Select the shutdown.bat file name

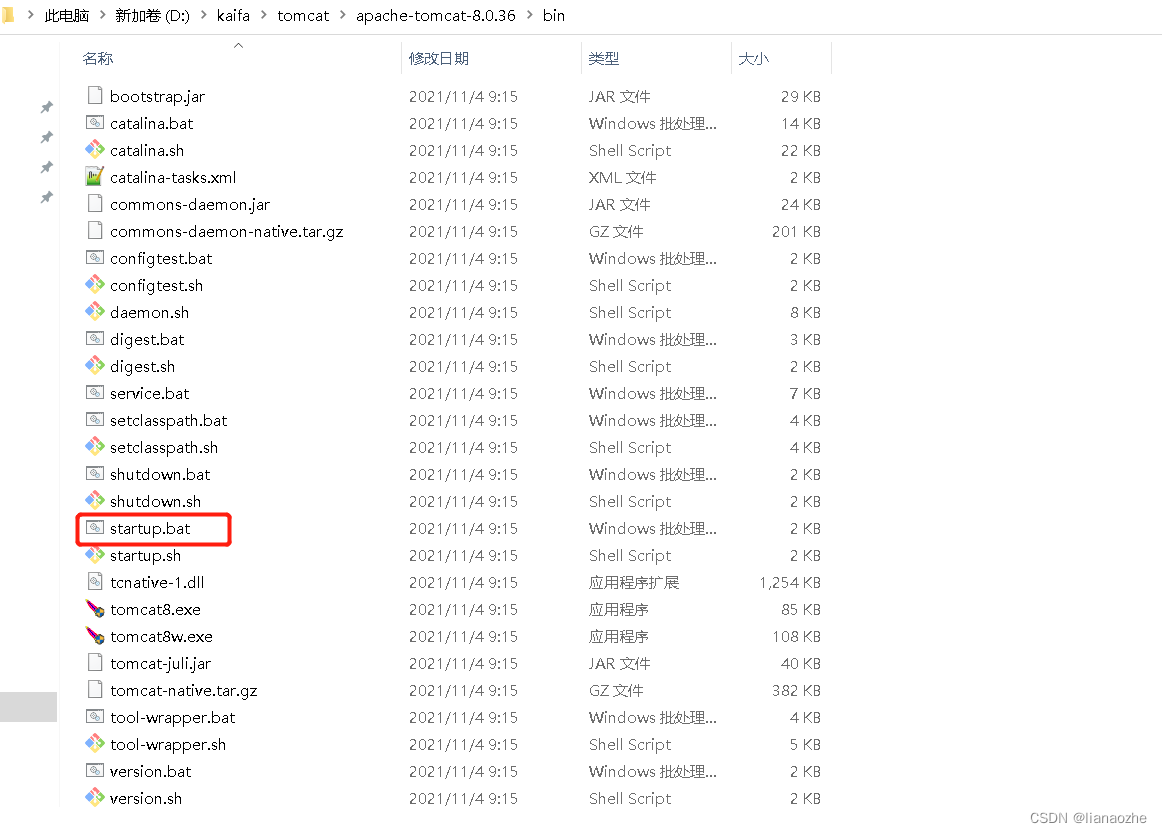(160, 474)
